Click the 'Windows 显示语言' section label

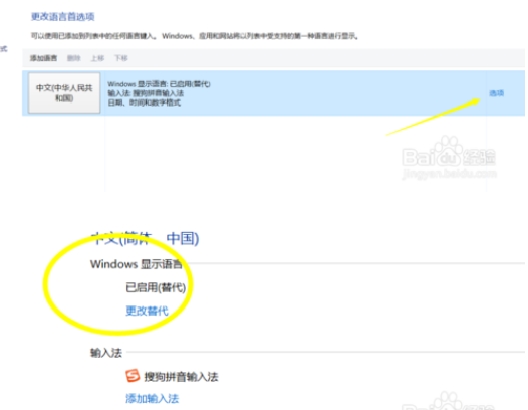[x=136, y=264]
